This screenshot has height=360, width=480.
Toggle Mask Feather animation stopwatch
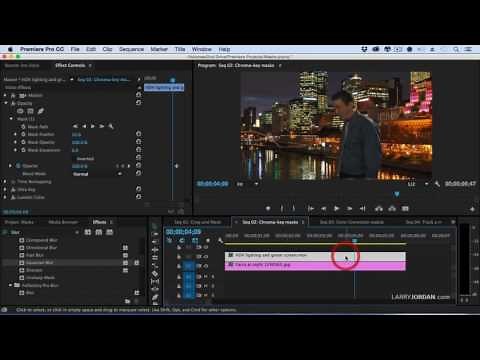[23, 134]
